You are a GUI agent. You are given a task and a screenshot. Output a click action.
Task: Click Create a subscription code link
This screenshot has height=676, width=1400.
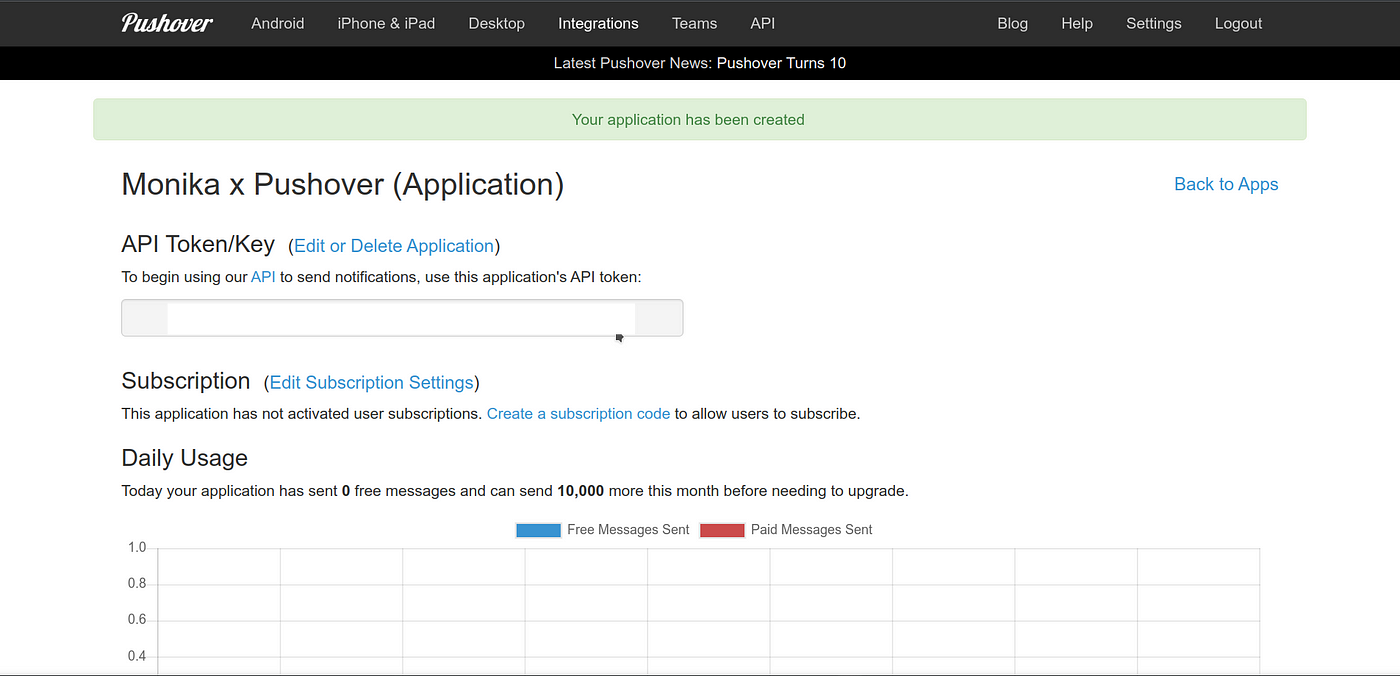(x=578, y=414)
